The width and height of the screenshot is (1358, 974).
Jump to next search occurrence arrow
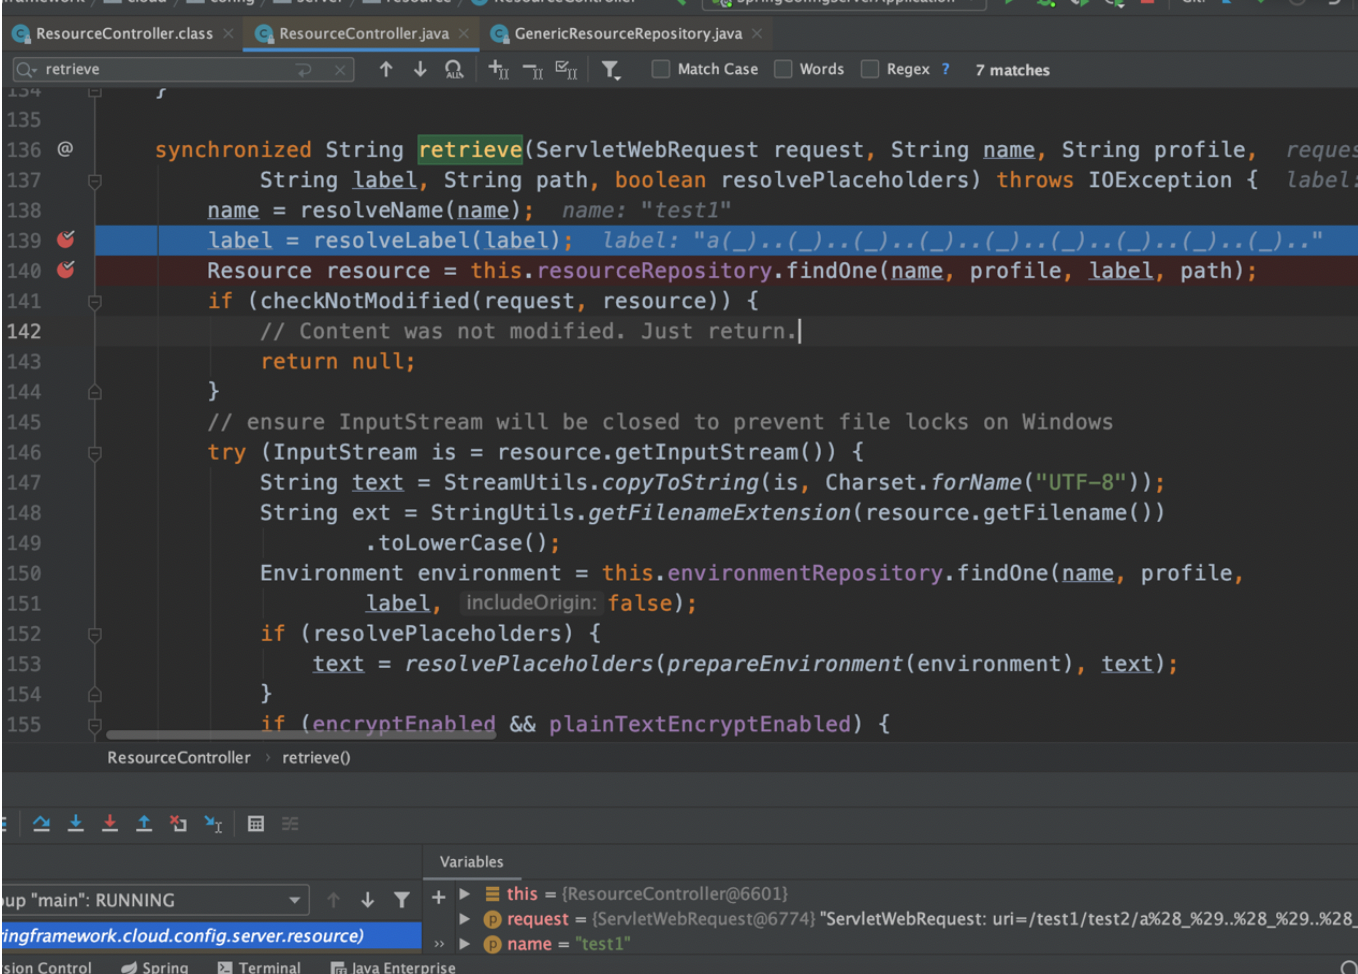(x=420, y=69)
